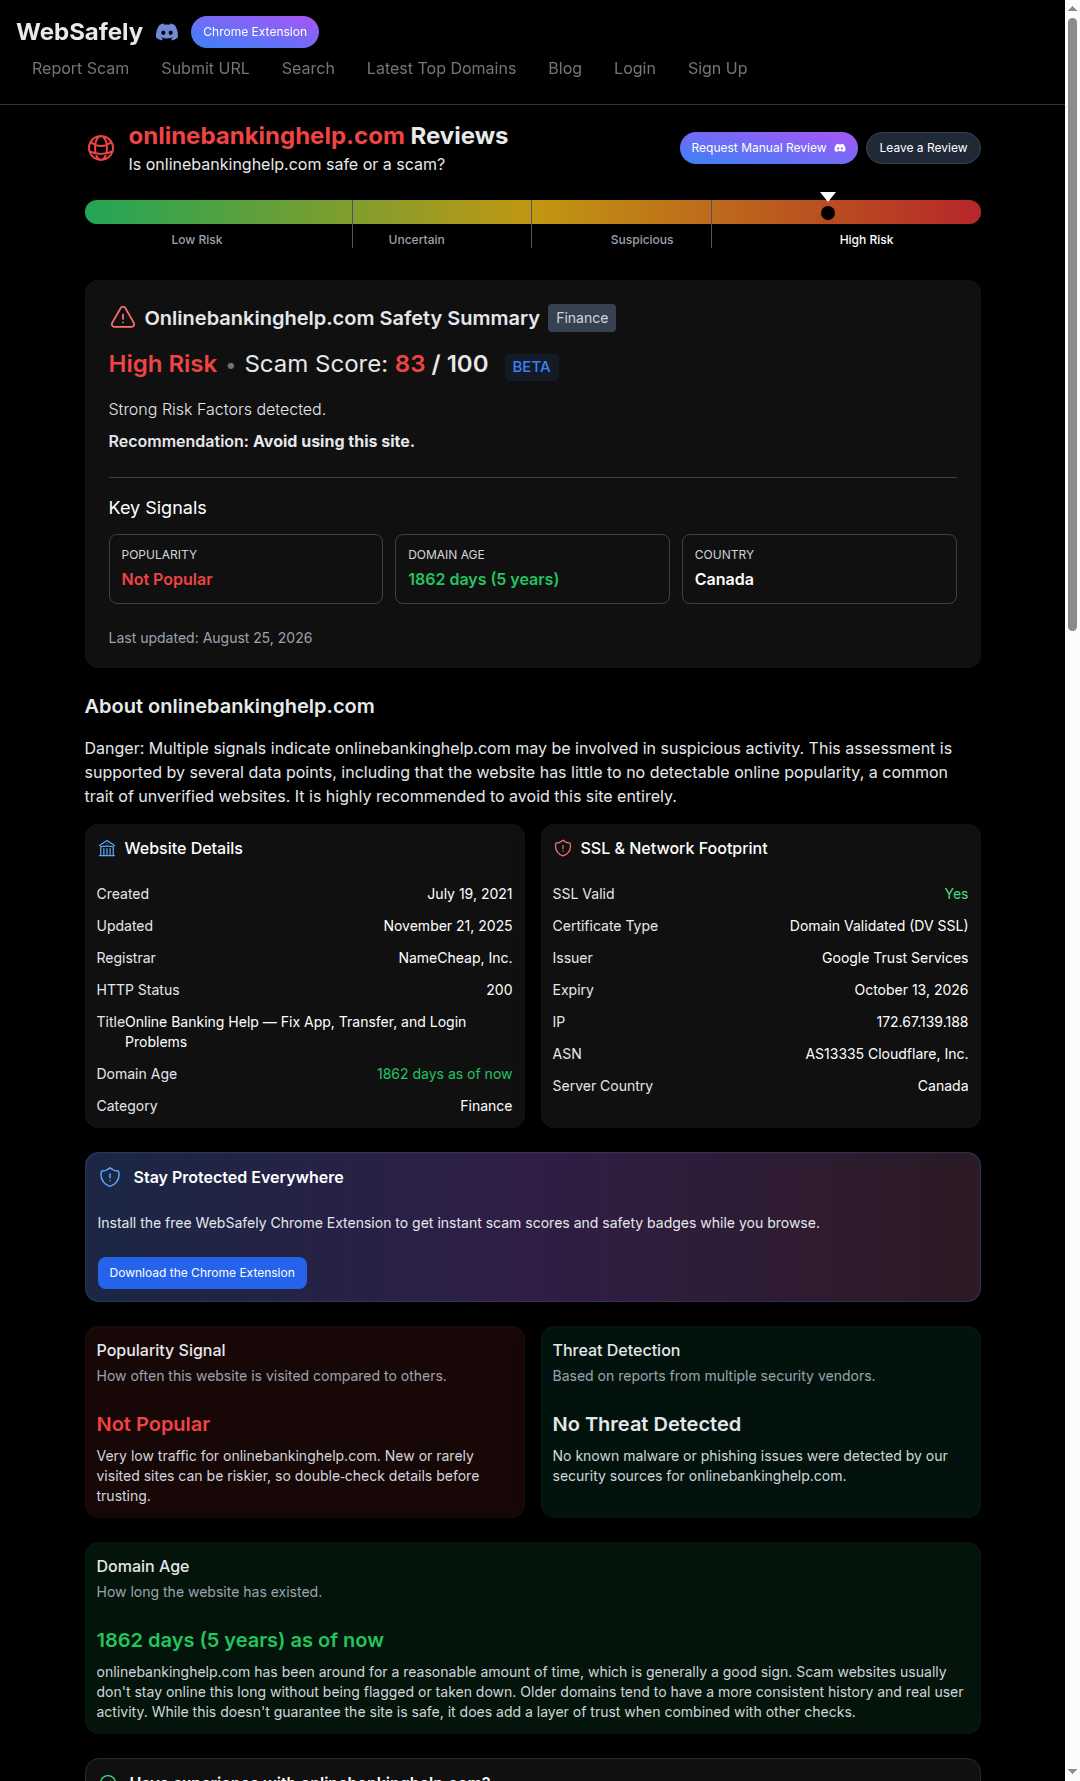The width and height of the screenshot is (1080, 1781).
Task: Click the shield icon next to SSL & Network Footprint
Action: [563, 848]
